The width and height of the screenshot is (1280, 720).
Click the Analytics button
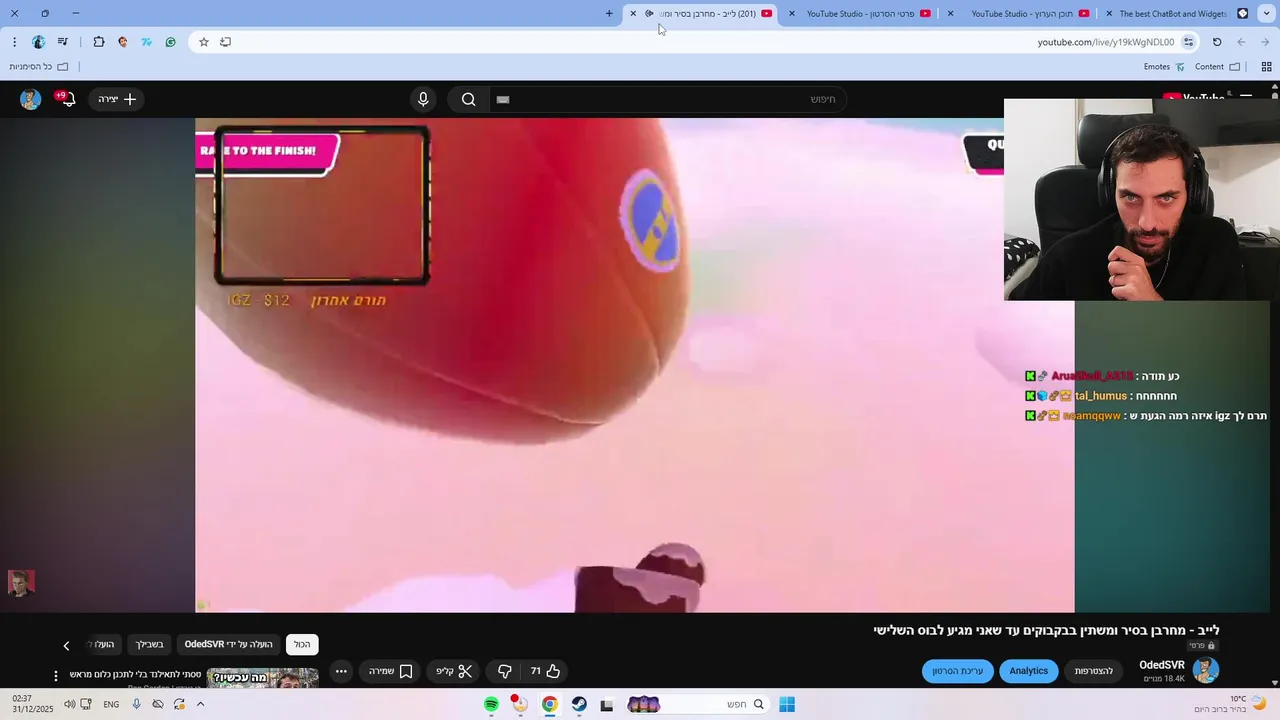[x=1028, y=671]
